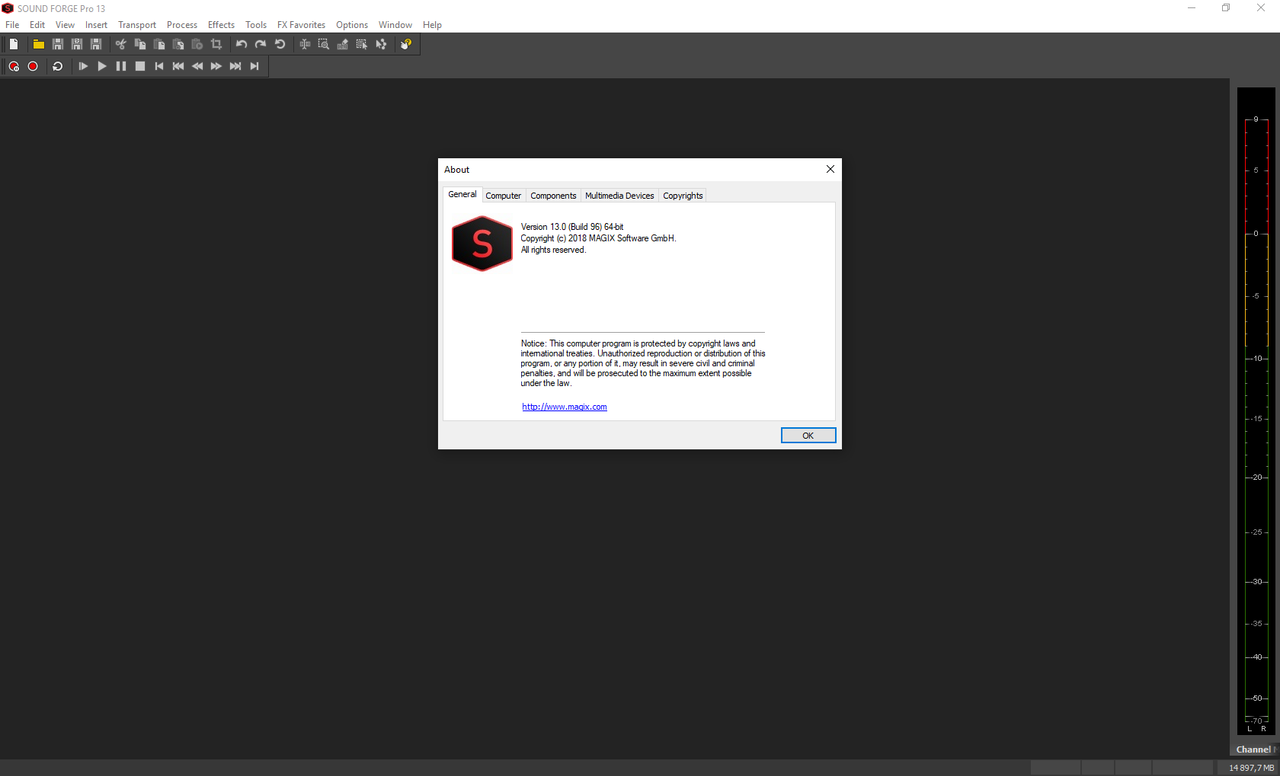This screenshot has width=1280, height=776.
Task: Click OK in the About dialog
Action: (808, 435)
